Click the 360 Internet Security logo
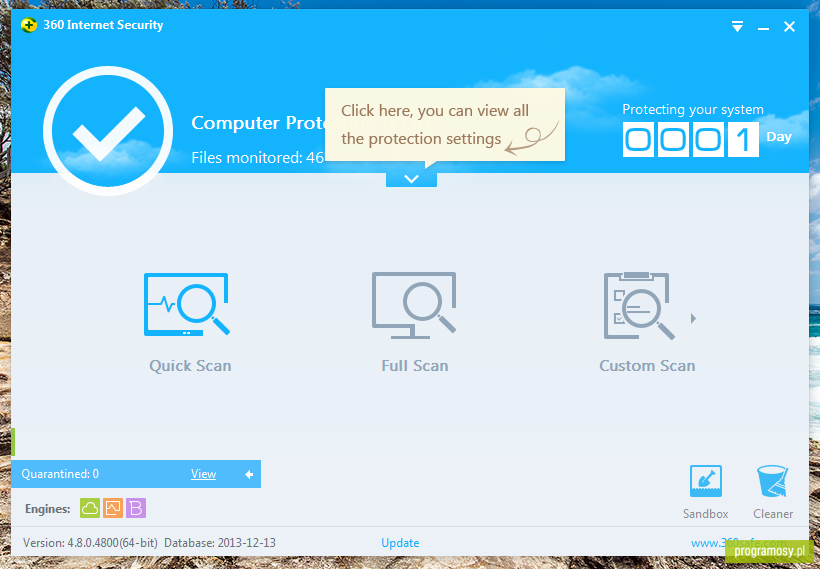The width and height of the screenshot is (820, 569). (29, 25)
